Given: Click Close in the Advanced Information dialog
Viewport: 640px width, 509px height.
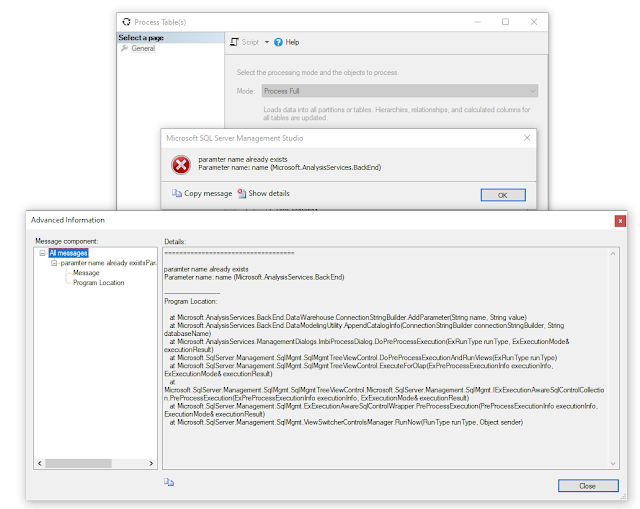Looking at the screenshot, I should point(588,486).
